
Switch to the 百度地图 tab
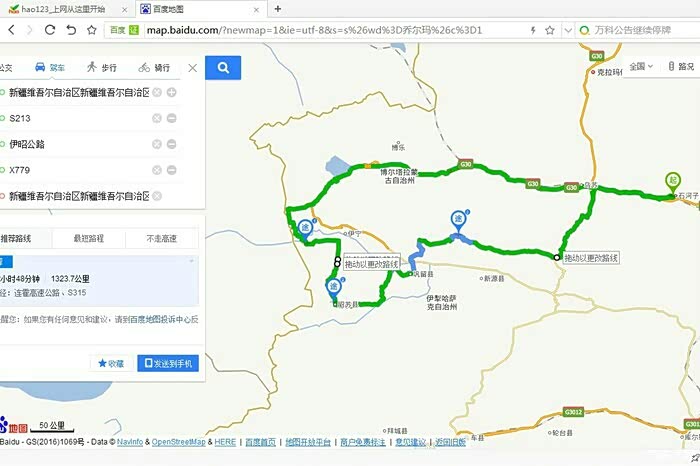coord(200,9)
